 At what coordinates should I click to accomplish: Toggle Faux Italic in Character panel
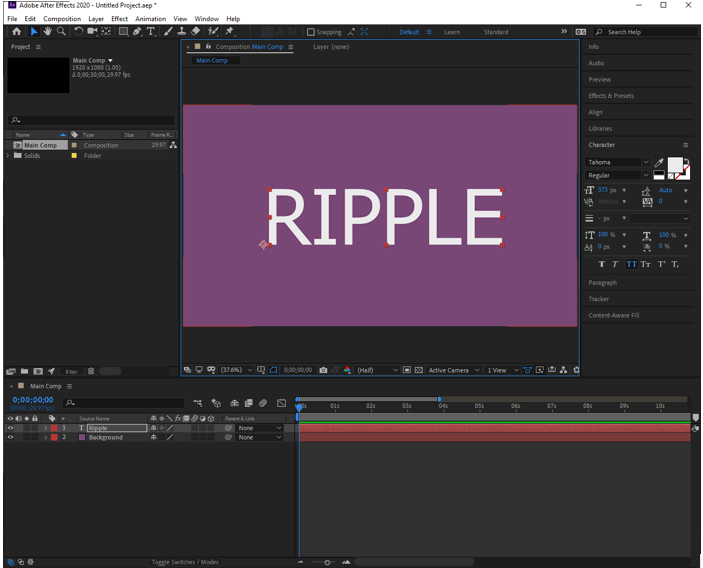[x=615, y=264]
